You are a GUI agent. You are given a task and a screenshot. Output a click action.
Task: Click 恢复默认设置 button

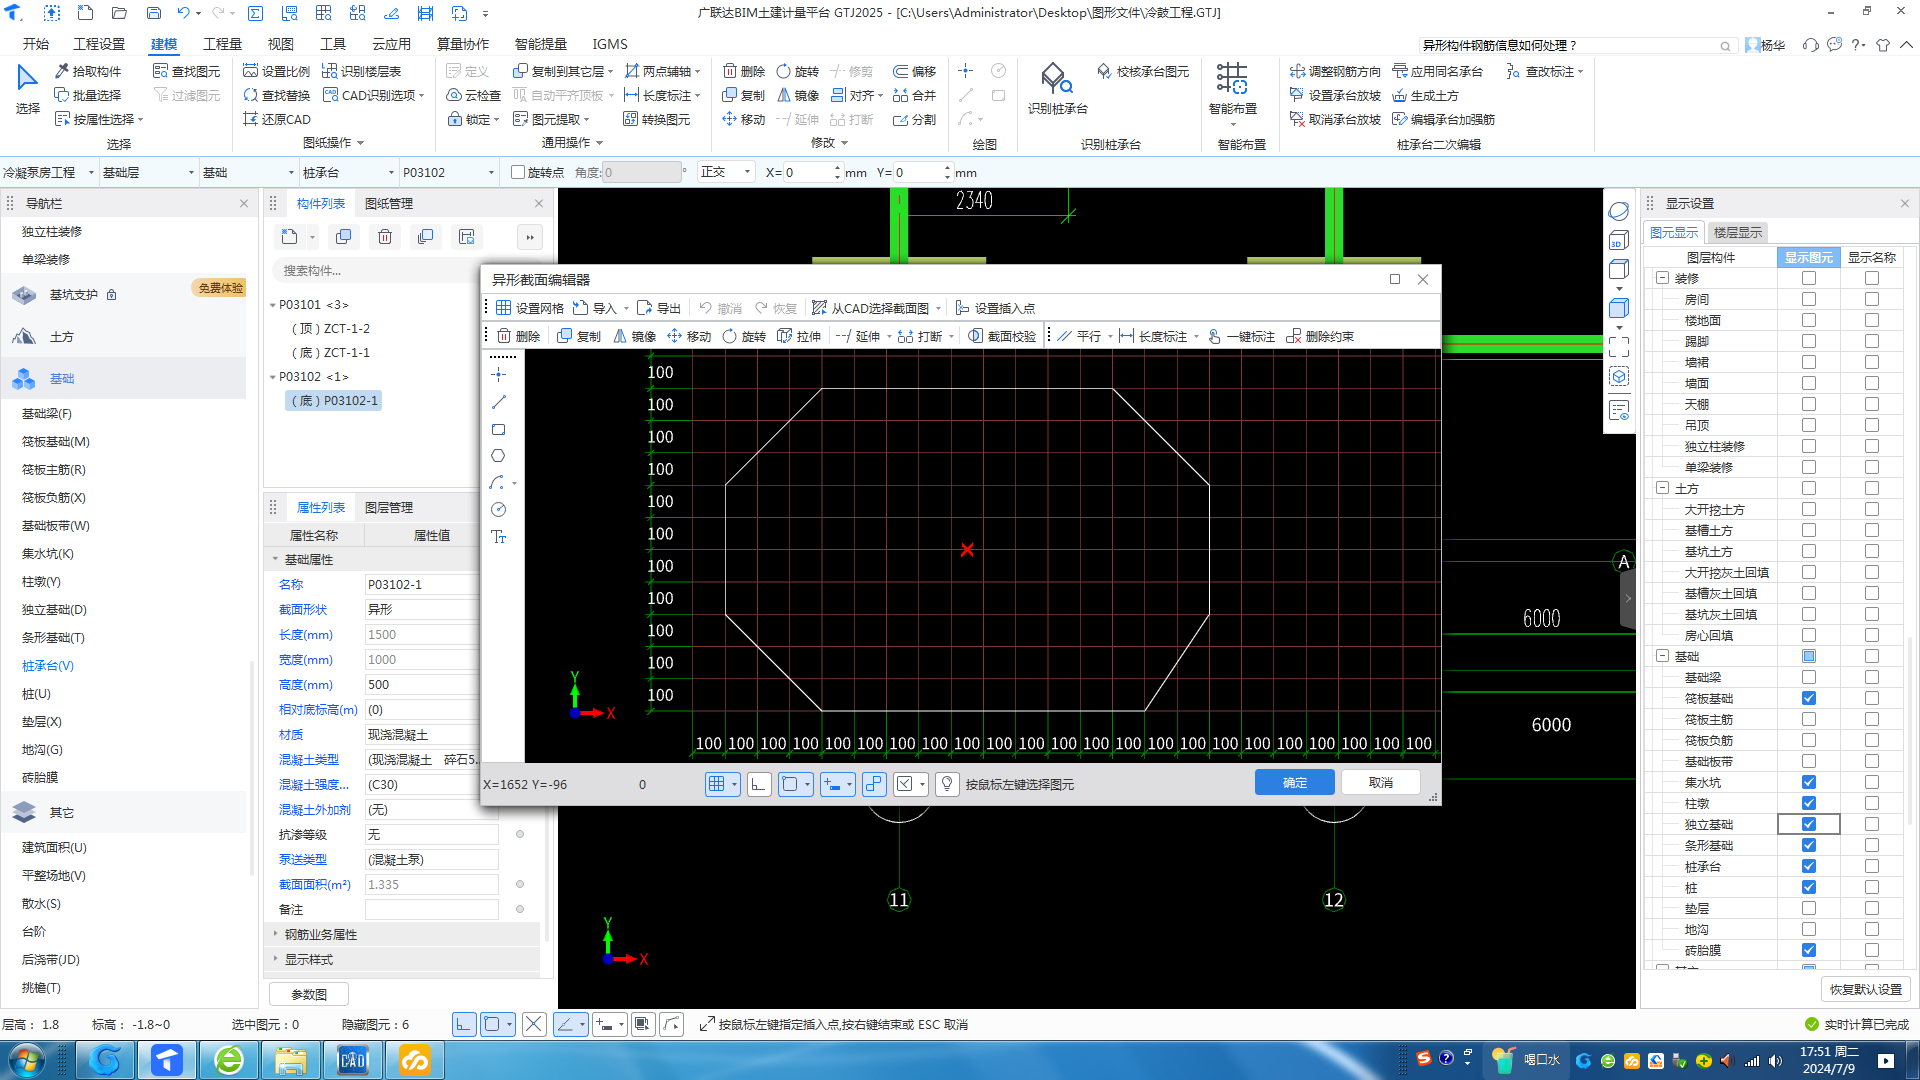(x=1865, y=989)
